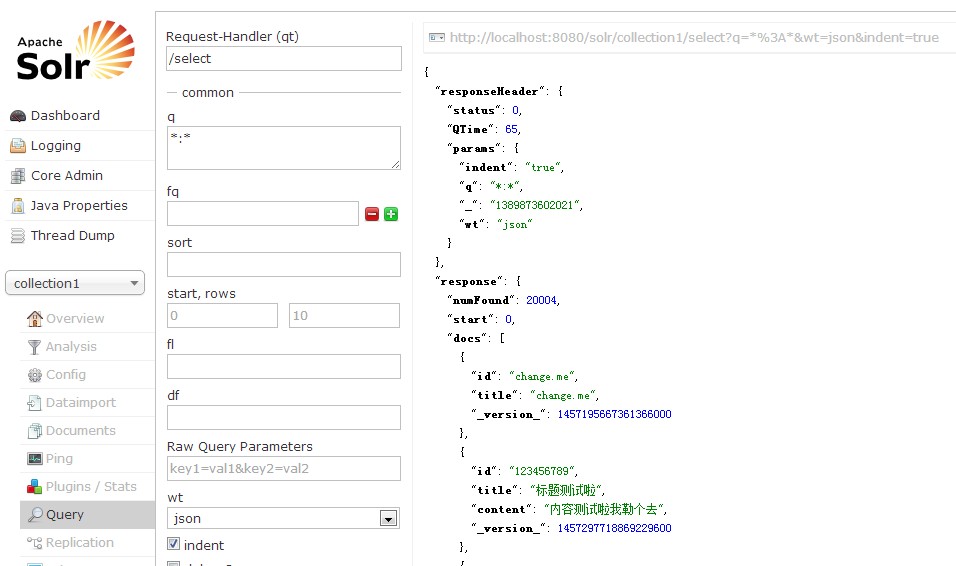Viewport: 956px width, 566px height.
Task: Click the numFound value 20004
Action: tap(541, 300)
